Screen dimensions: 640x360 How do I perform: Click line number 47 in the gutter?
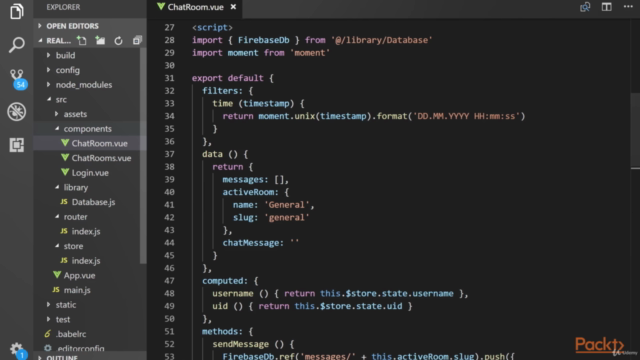[x=169, y=281]
